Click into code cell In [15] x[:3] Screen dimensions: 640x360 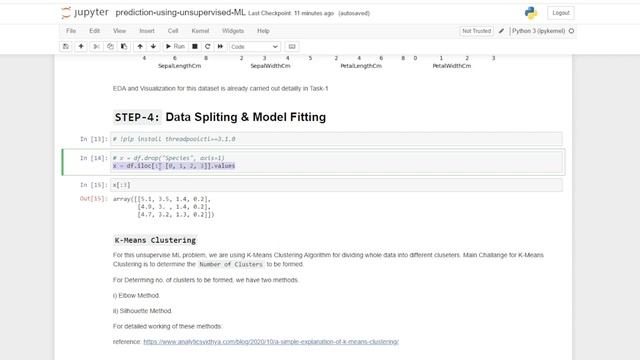point(336,185)
